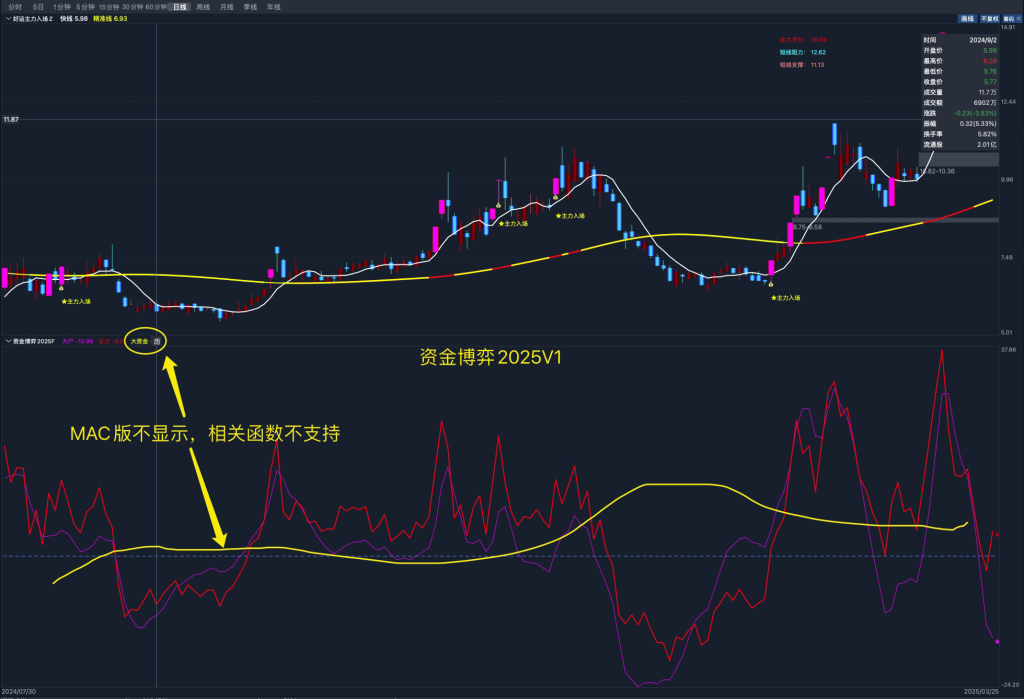Click the 14.91 price axis label
The image size is (1024, 699).
coord(1008,27)
